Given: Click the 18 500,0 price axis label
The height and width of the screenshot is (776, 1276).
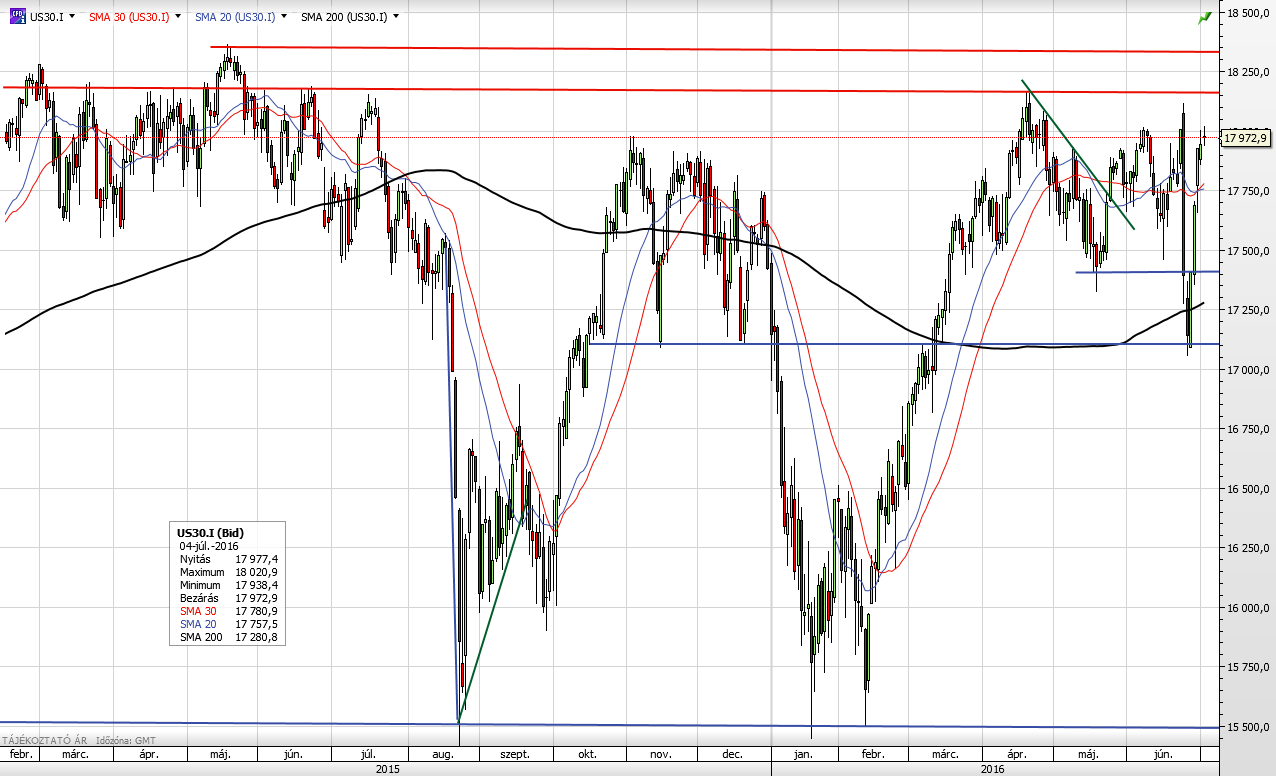Looking at the screenshot, I should tap(1249, 13).
